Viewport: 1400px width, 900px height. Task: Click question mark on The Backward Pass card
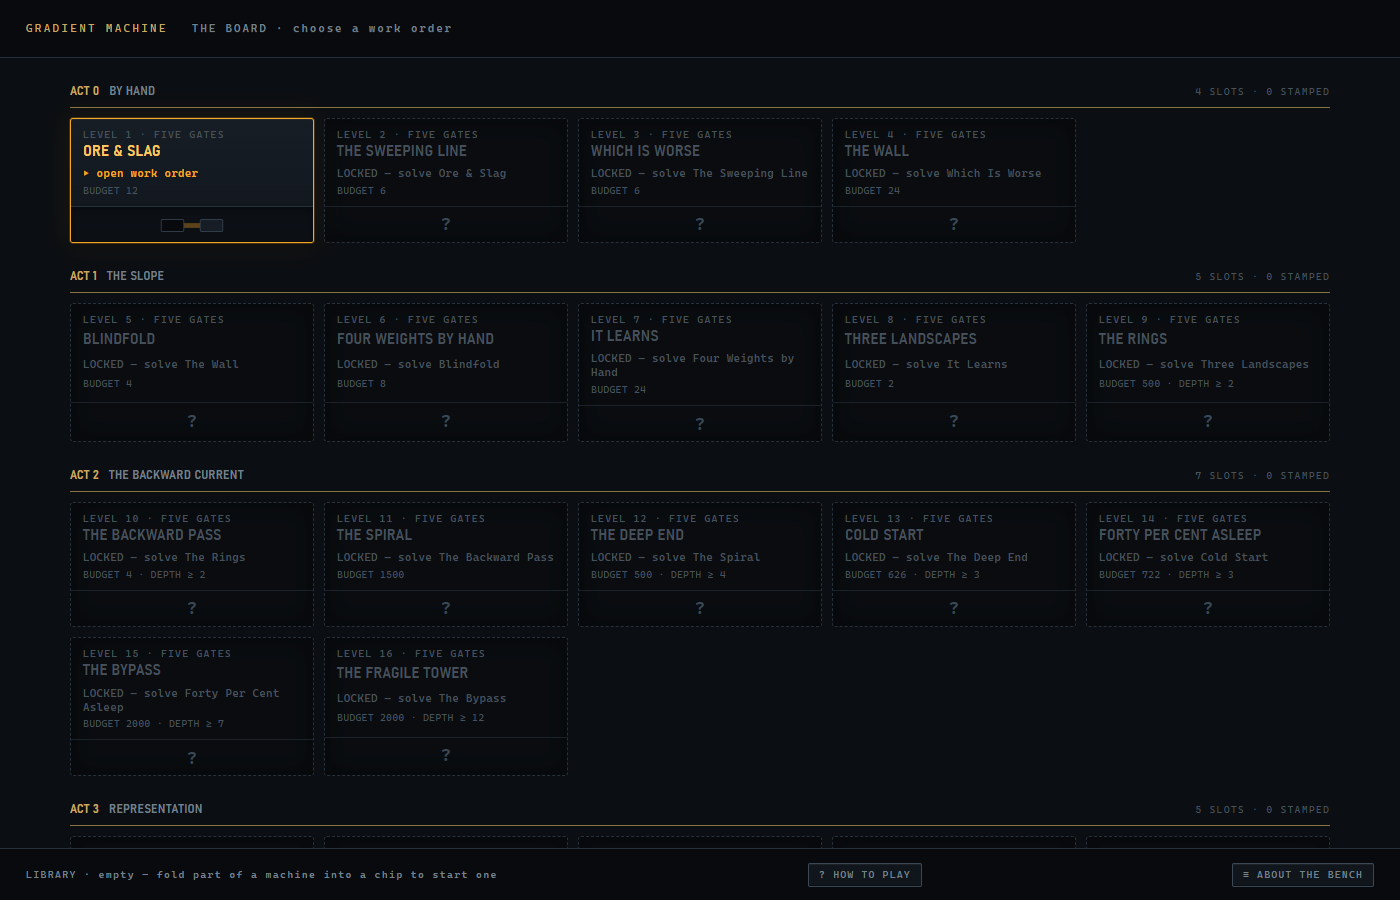[192, 608]
